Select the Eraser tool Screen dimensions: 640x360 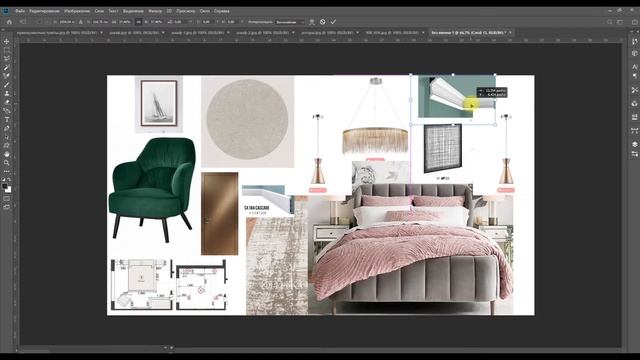coord(7,102)
